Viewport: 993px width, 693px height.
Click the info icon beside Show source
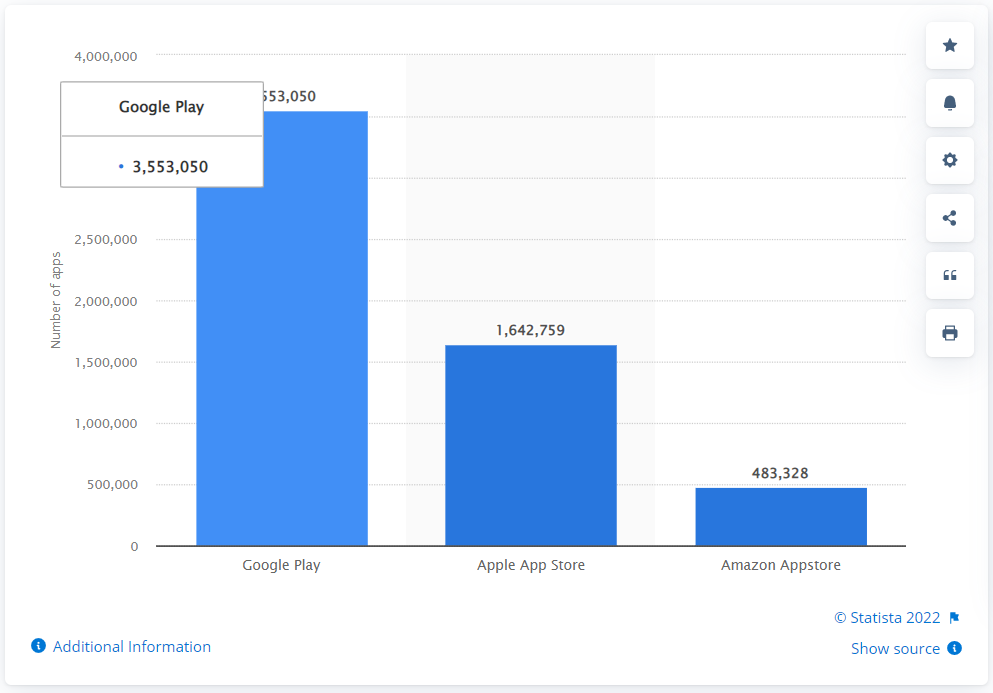pyautogui.click(x=954, y=648)
